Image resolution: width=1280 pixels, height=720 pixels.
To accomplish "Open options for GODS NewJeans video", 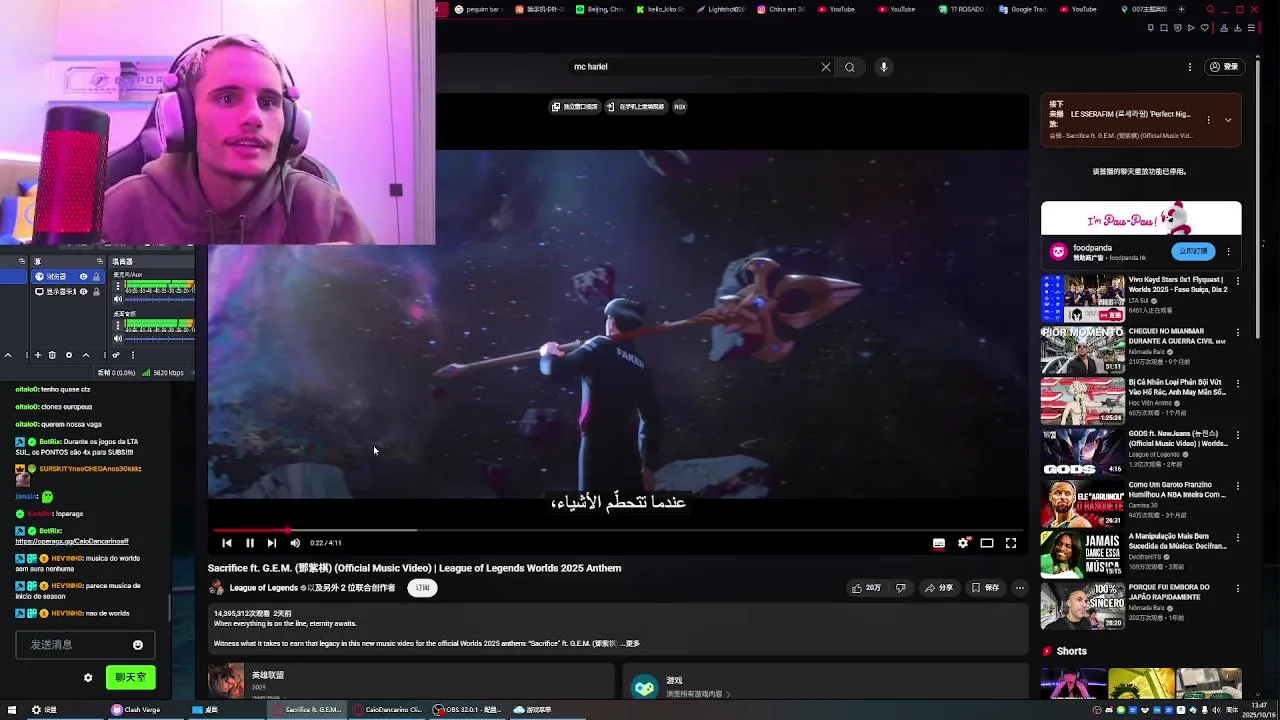I will click(x=1238, y=436).
